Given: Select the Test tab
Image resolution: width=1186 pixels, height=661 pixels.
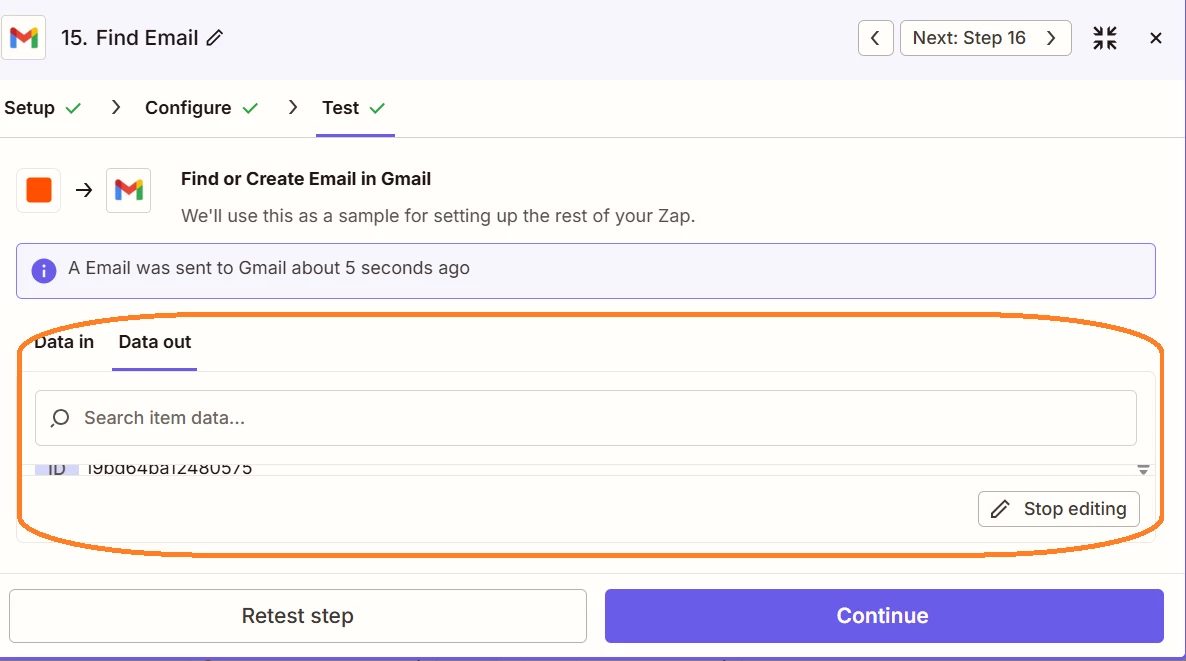Looking at the screenshot, I should pyautogui.click(x=341, y=108).
